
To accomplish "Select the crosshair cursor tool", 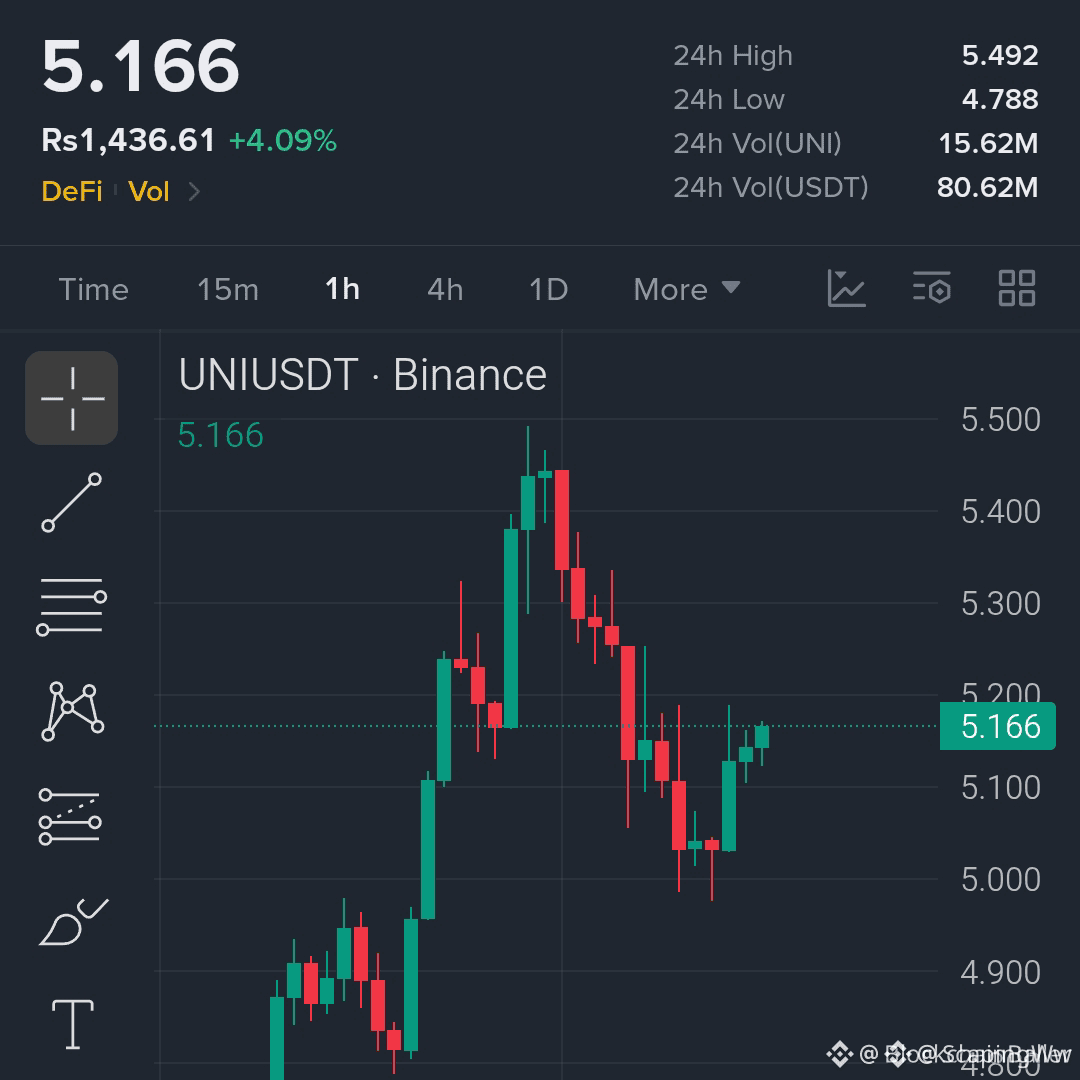I will coord(72,398).
